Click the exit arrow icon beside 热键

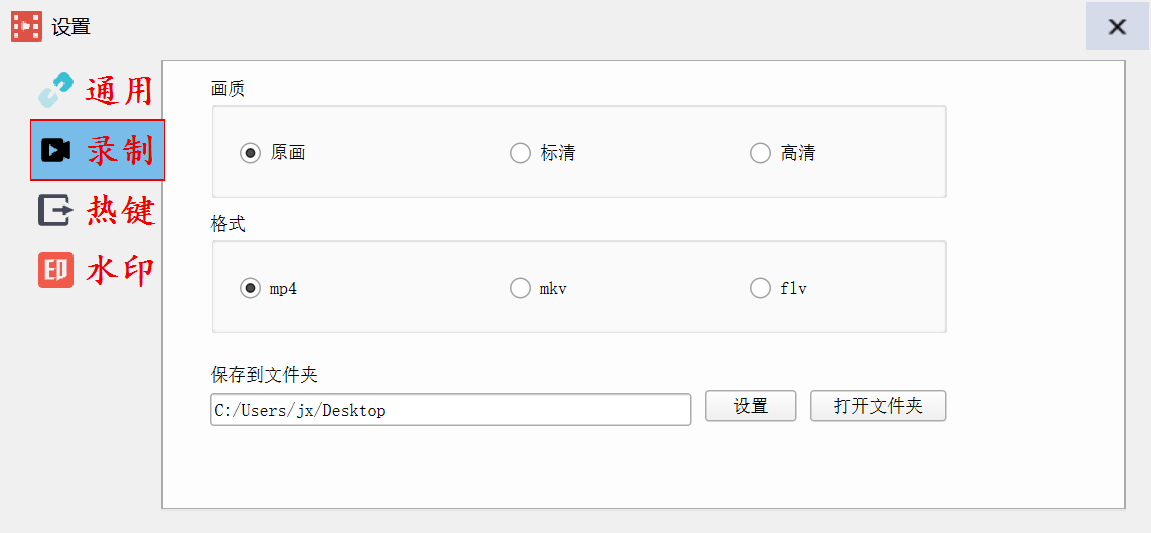tap(56, 210)
